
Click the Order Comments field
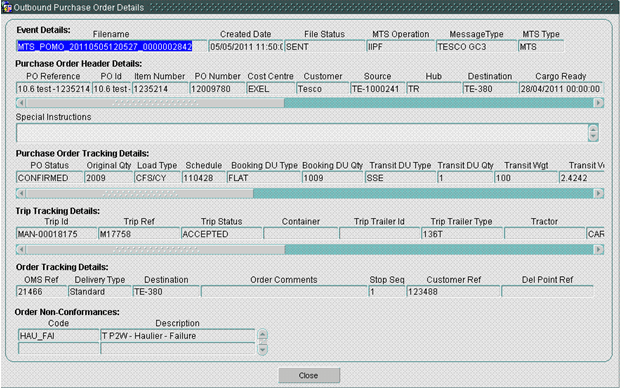click(x=284, y=292)
